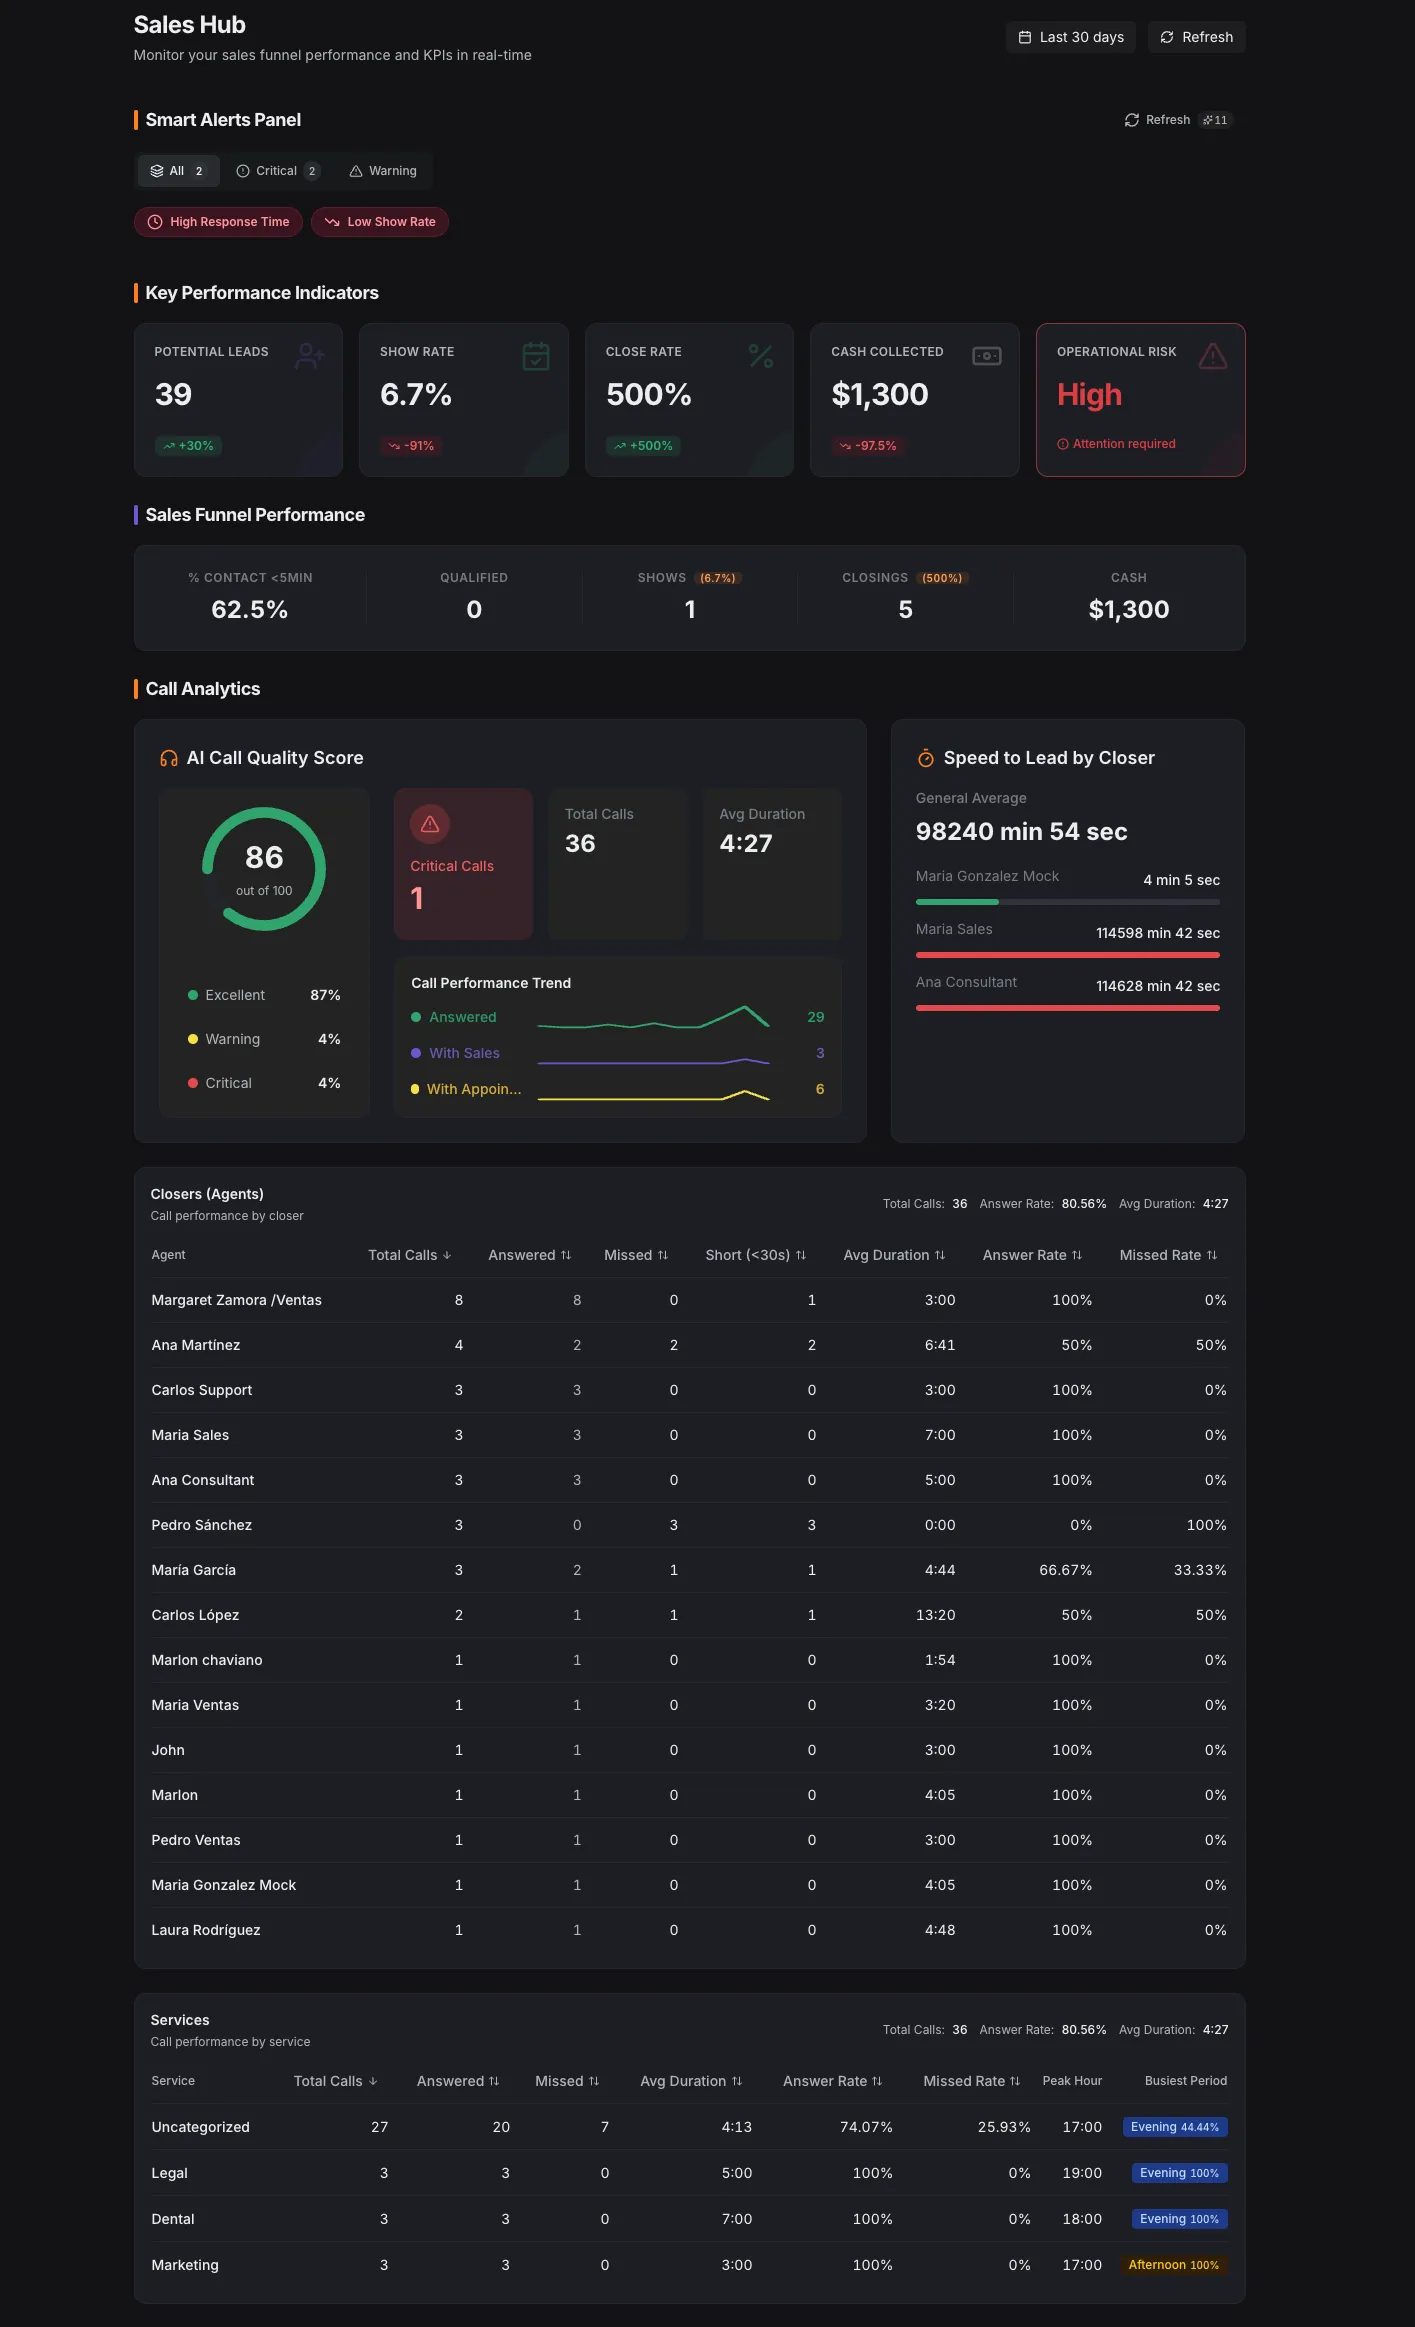Open the Low Show Rate alert chip
The height and width of the screenshot is (2327, 1415).
[x=380, y=222]
